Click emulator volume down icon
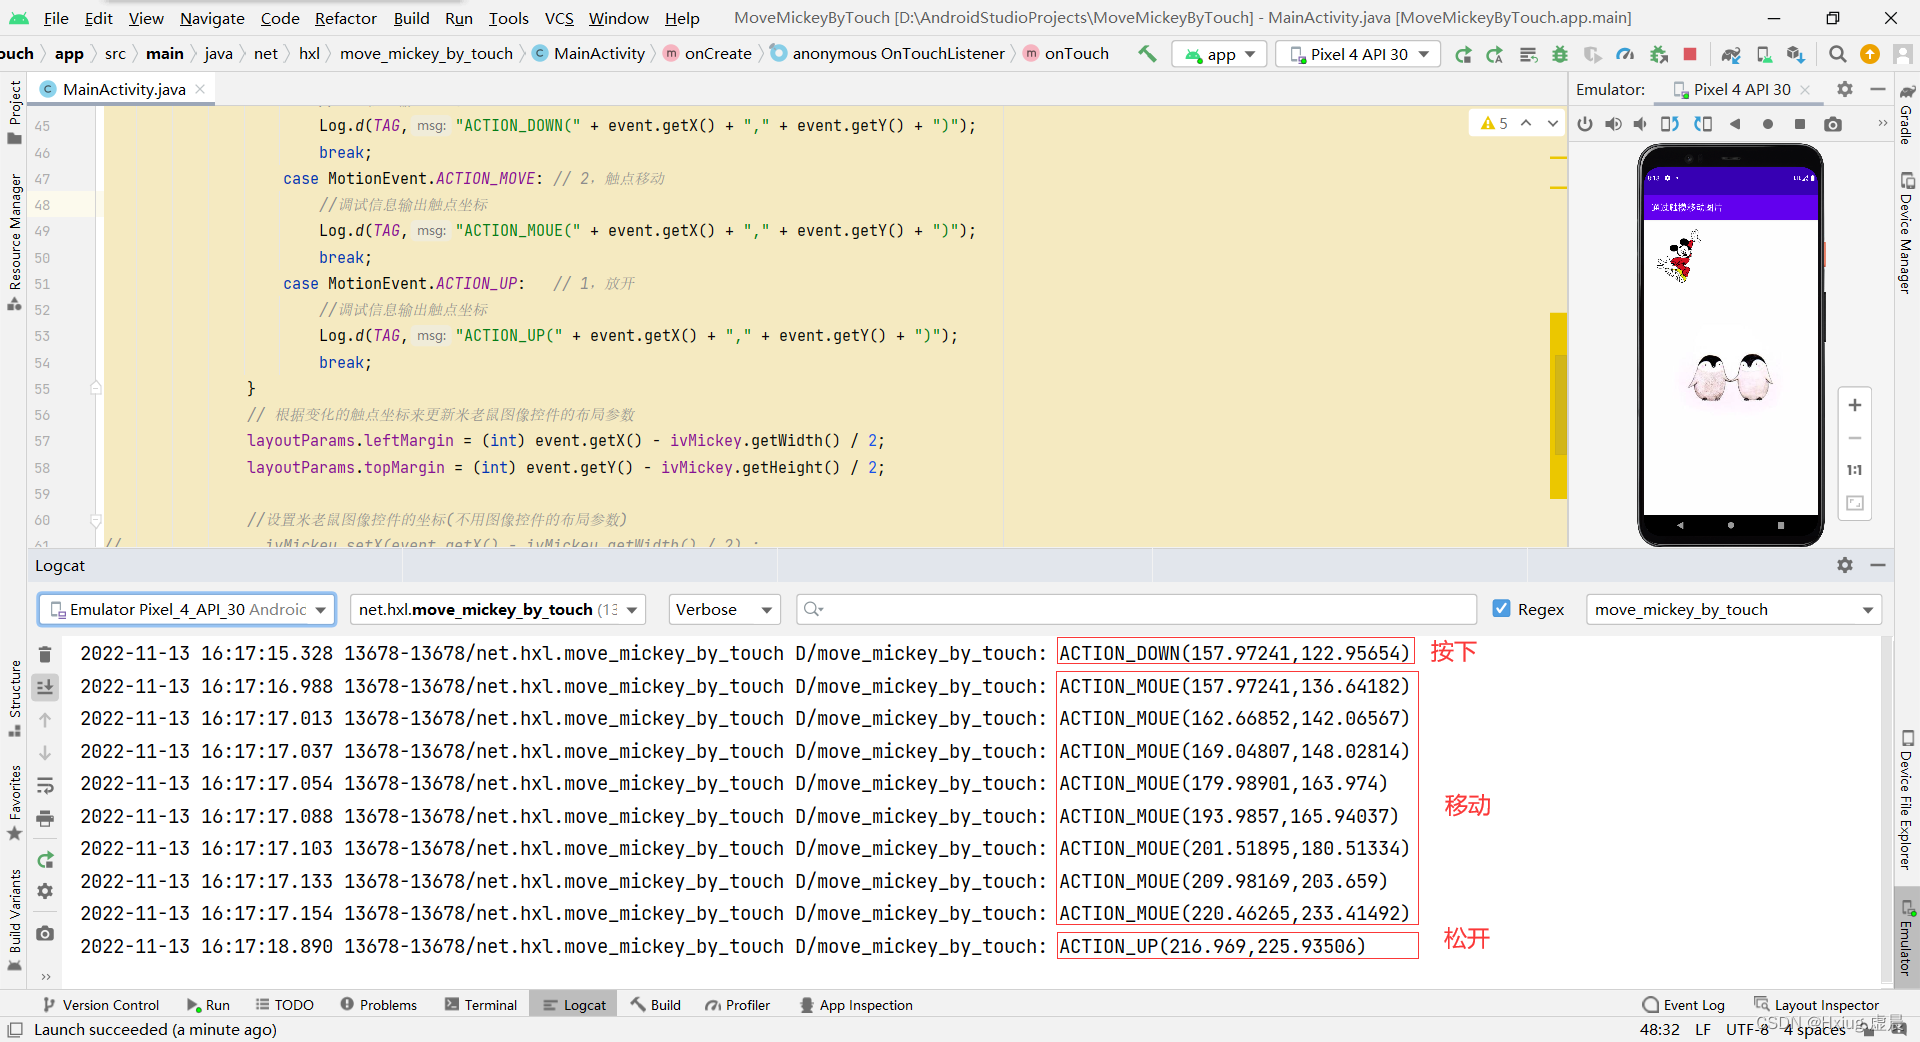 click(x=1640, y=124)
